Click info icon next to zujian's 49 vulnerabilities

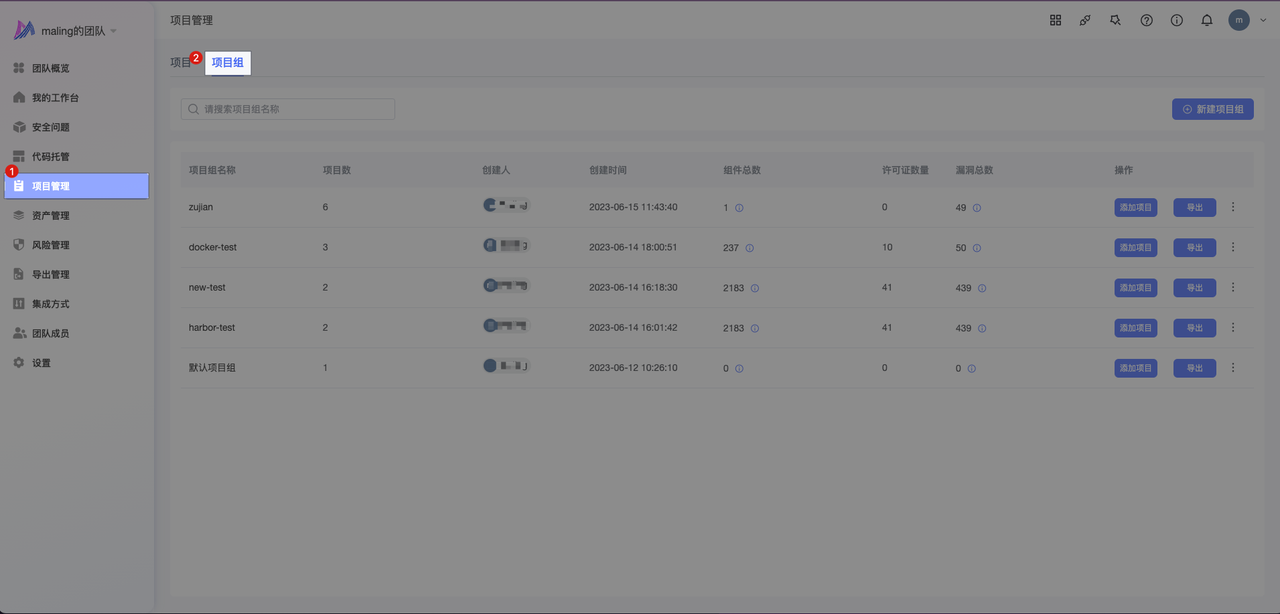pyautogui.click(x=976, y=208)
